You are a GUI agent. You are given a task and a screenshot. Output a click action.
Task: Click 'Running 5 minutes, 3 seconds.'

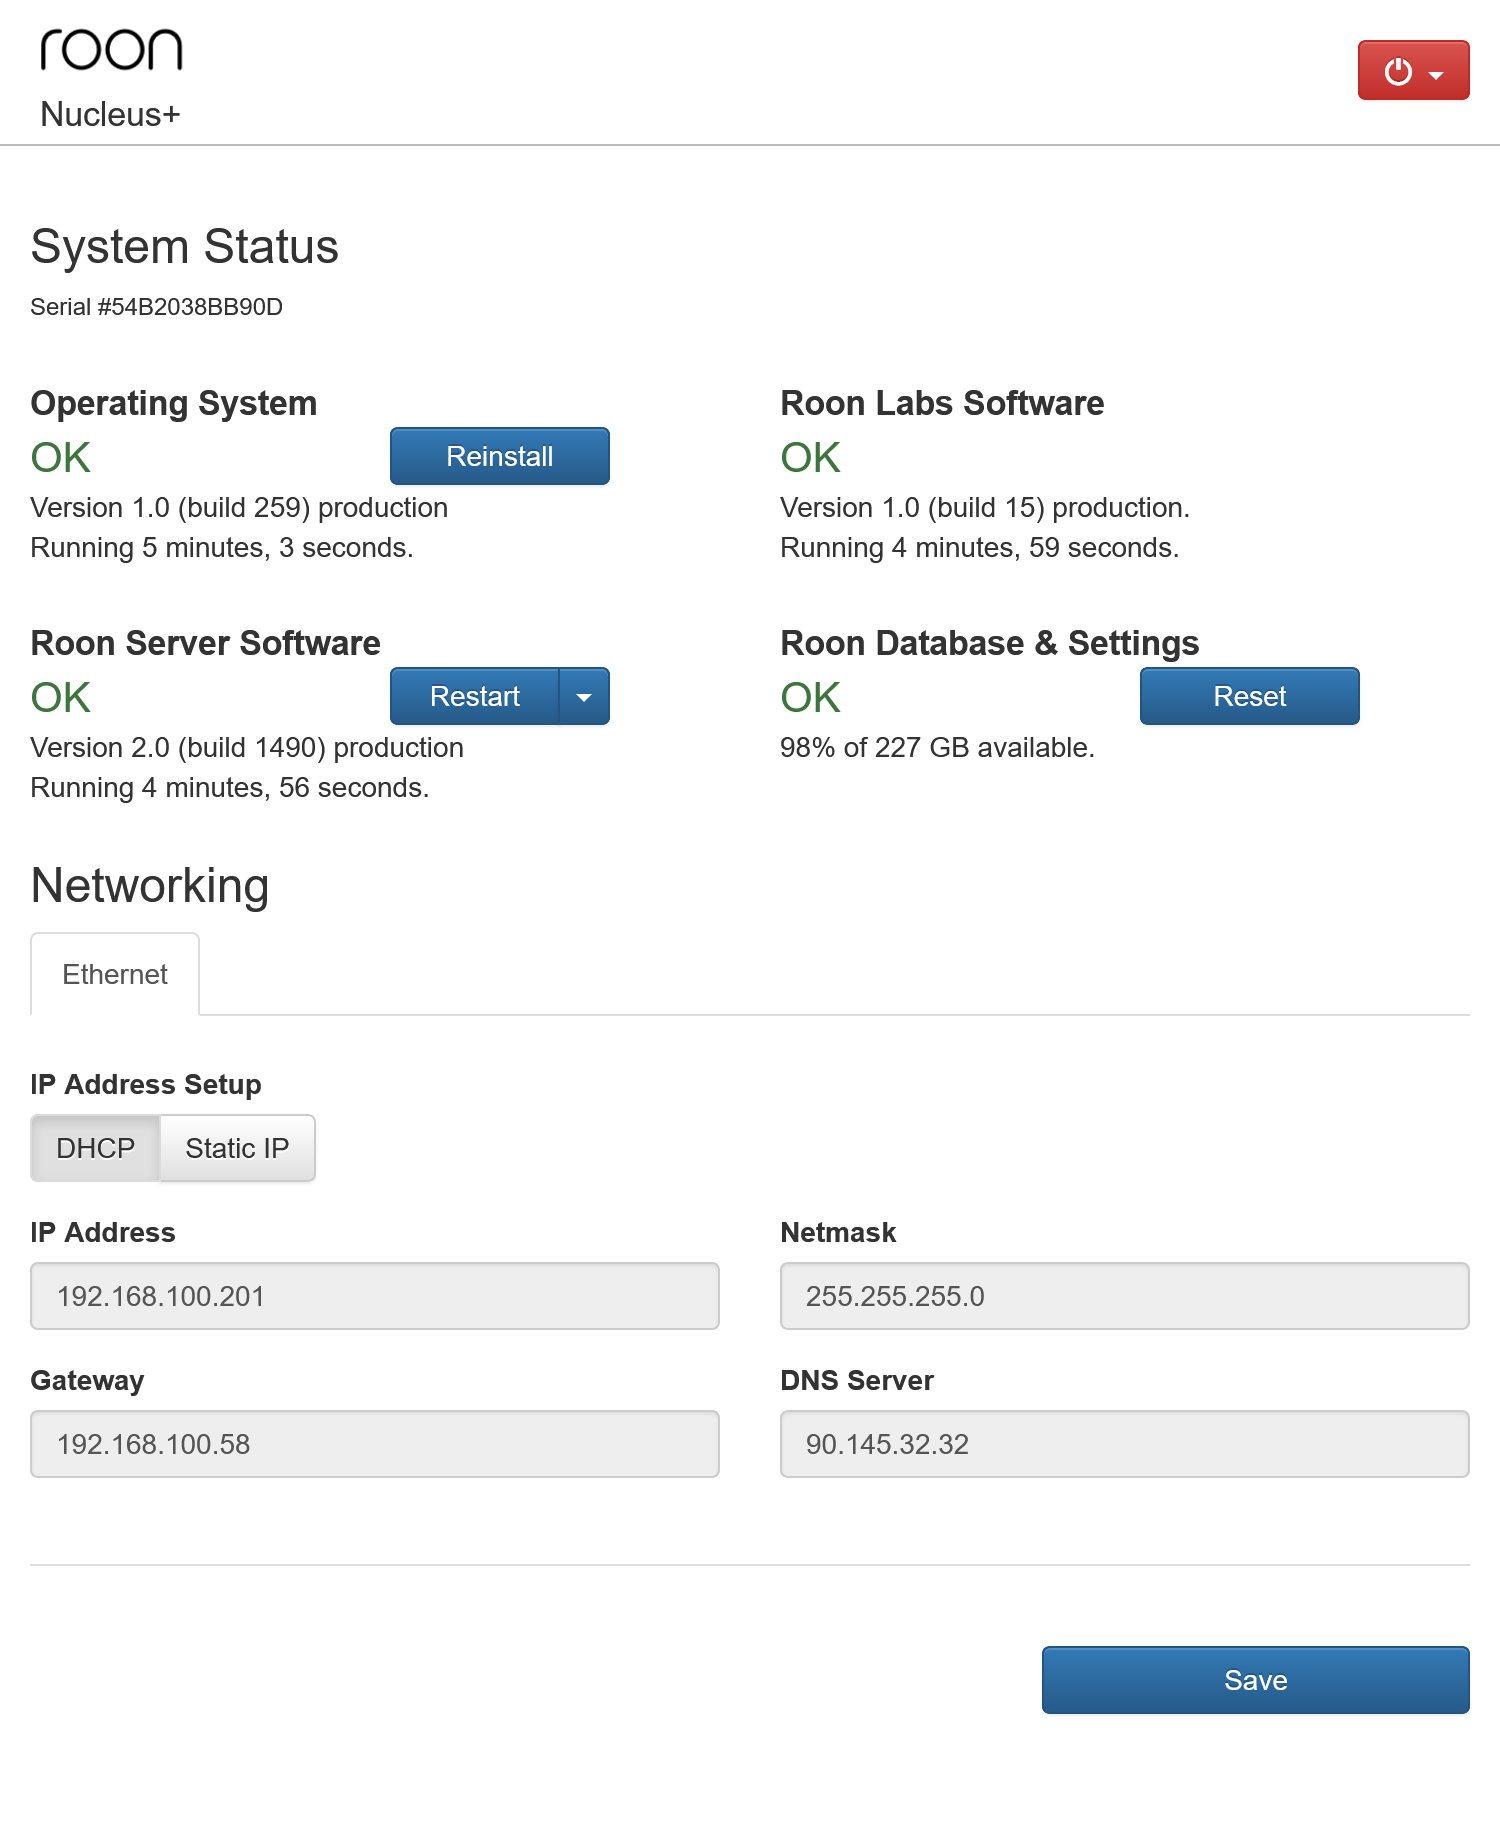(x=222, y=548)
